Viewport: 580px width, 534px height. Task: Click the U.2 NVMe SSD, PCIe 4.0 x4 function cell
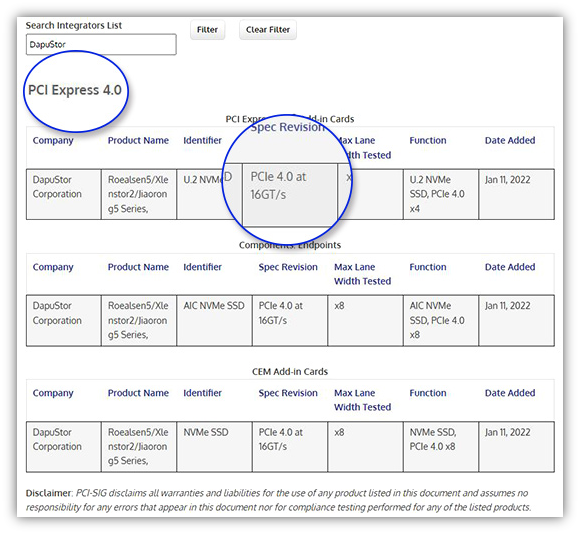click(441, 194)
